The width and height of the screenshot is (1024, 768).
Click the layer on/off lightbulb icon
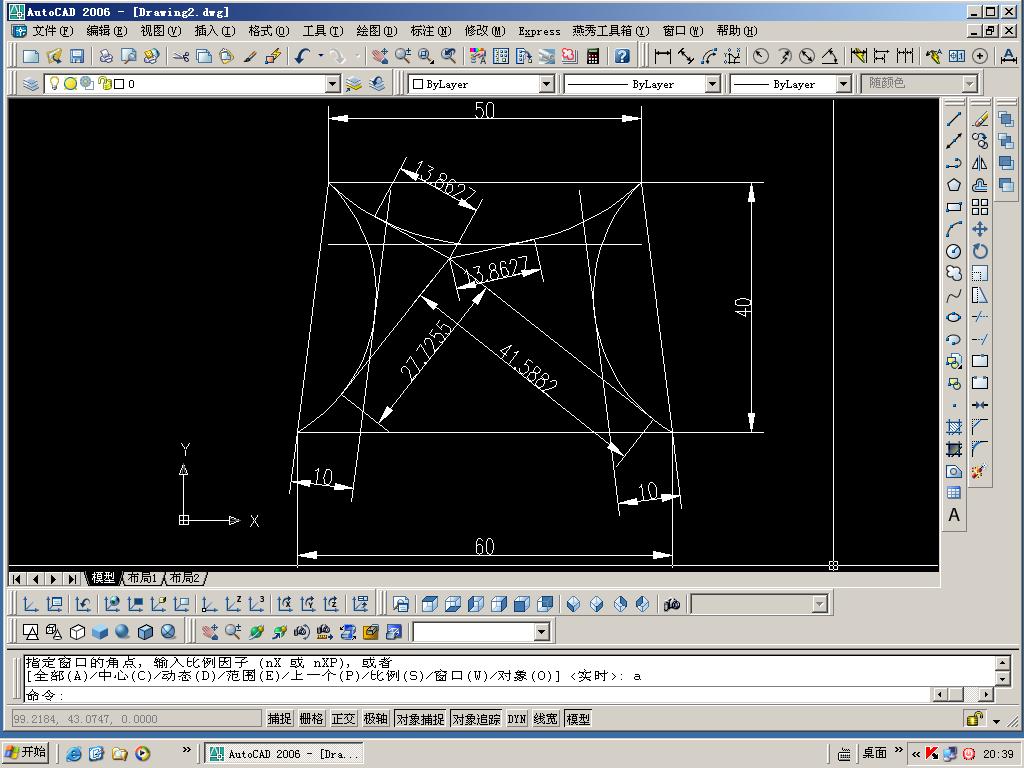54,84
